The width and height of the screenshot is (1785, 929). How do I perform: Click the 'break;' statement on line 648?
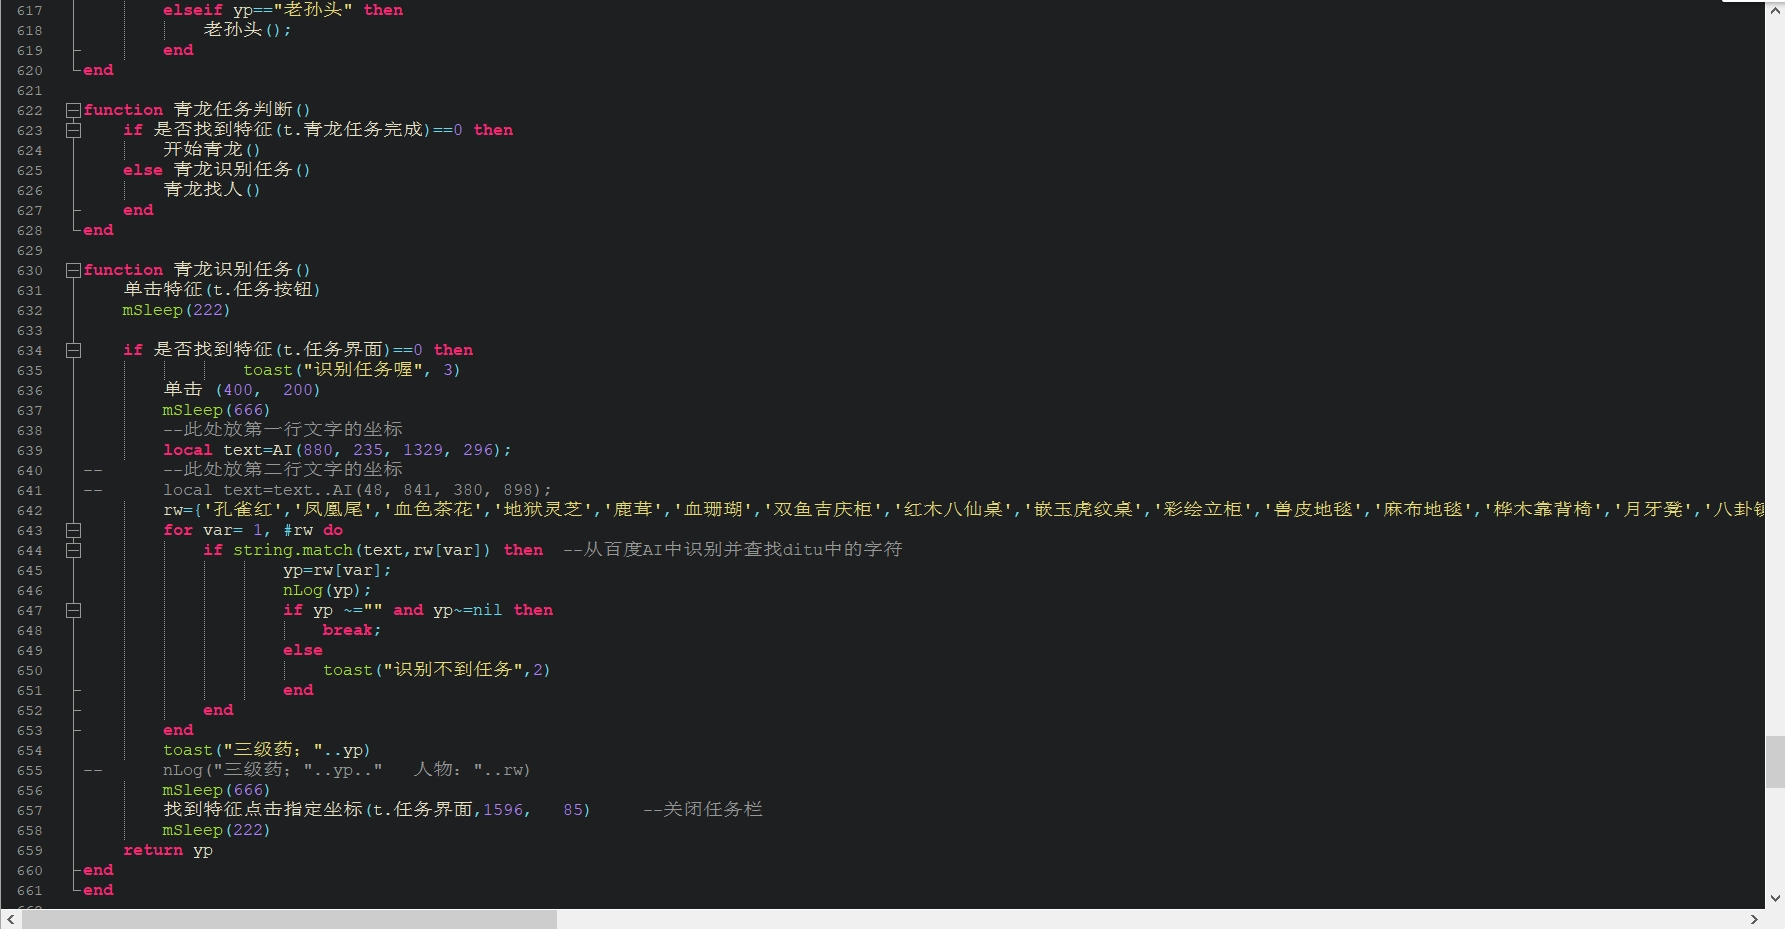point(352,630)
